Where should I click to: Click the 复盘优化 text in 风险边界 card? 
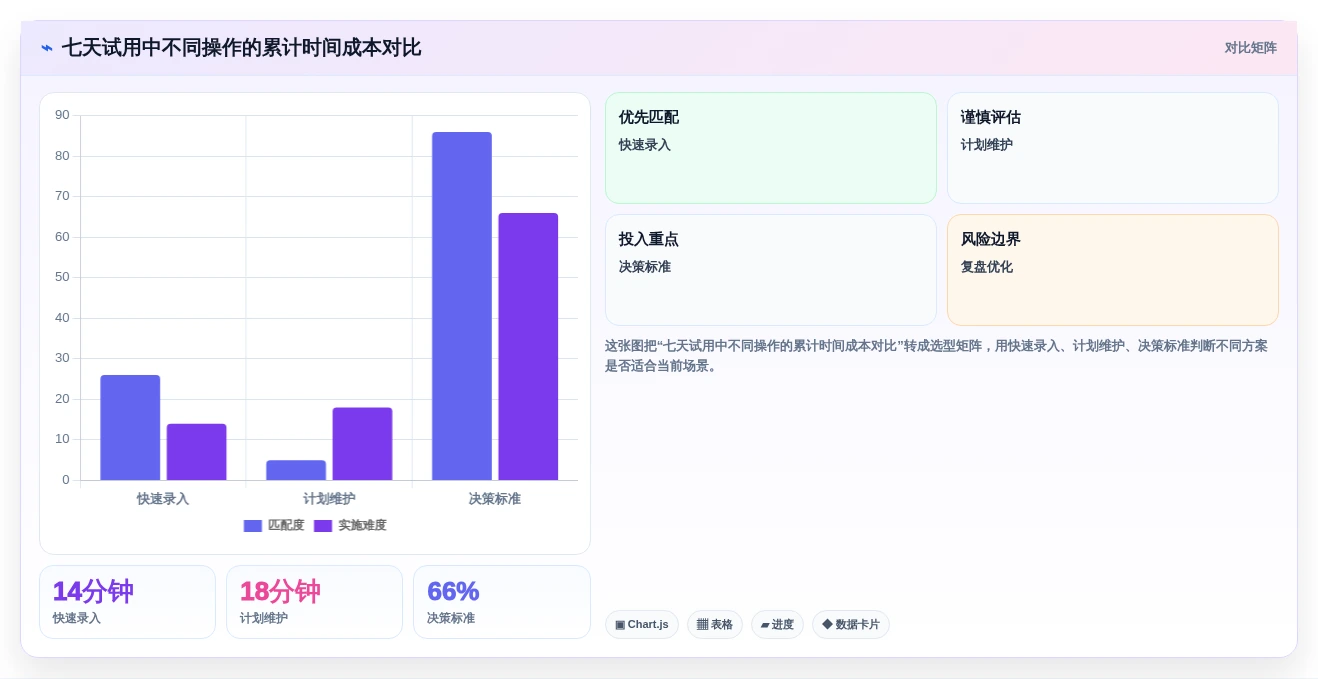coord(987,267)
